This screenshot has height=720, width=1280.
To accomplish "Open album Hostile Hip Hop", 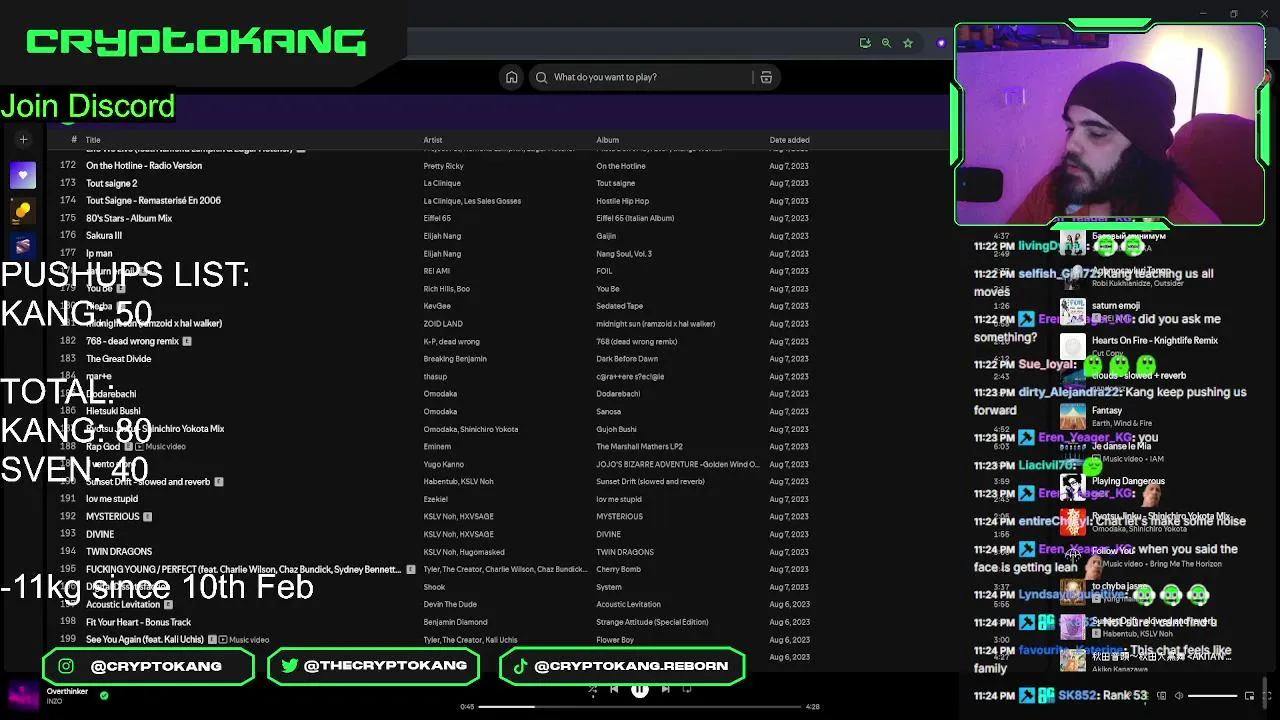I will coord(623,201).
